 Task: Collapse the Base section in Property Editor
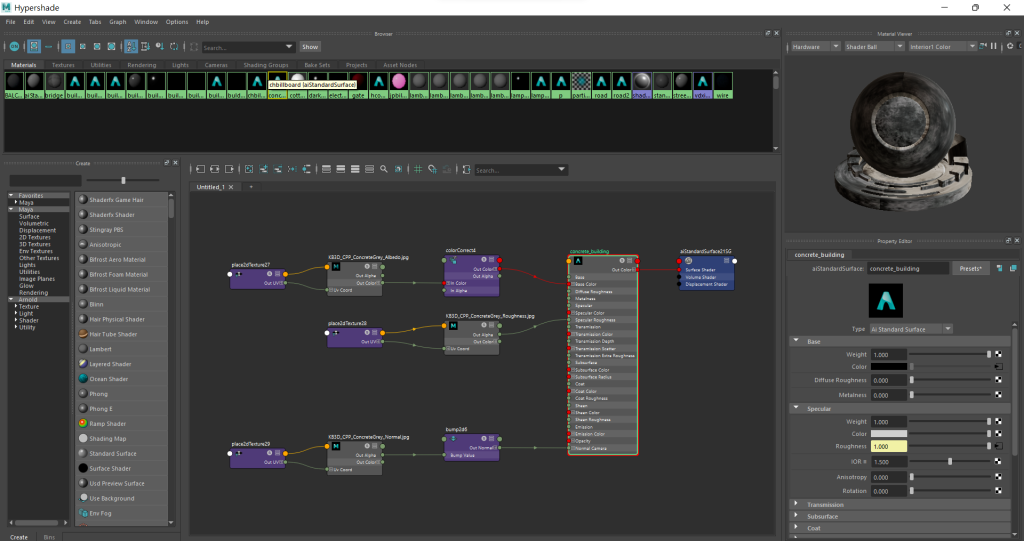(796, 341)
